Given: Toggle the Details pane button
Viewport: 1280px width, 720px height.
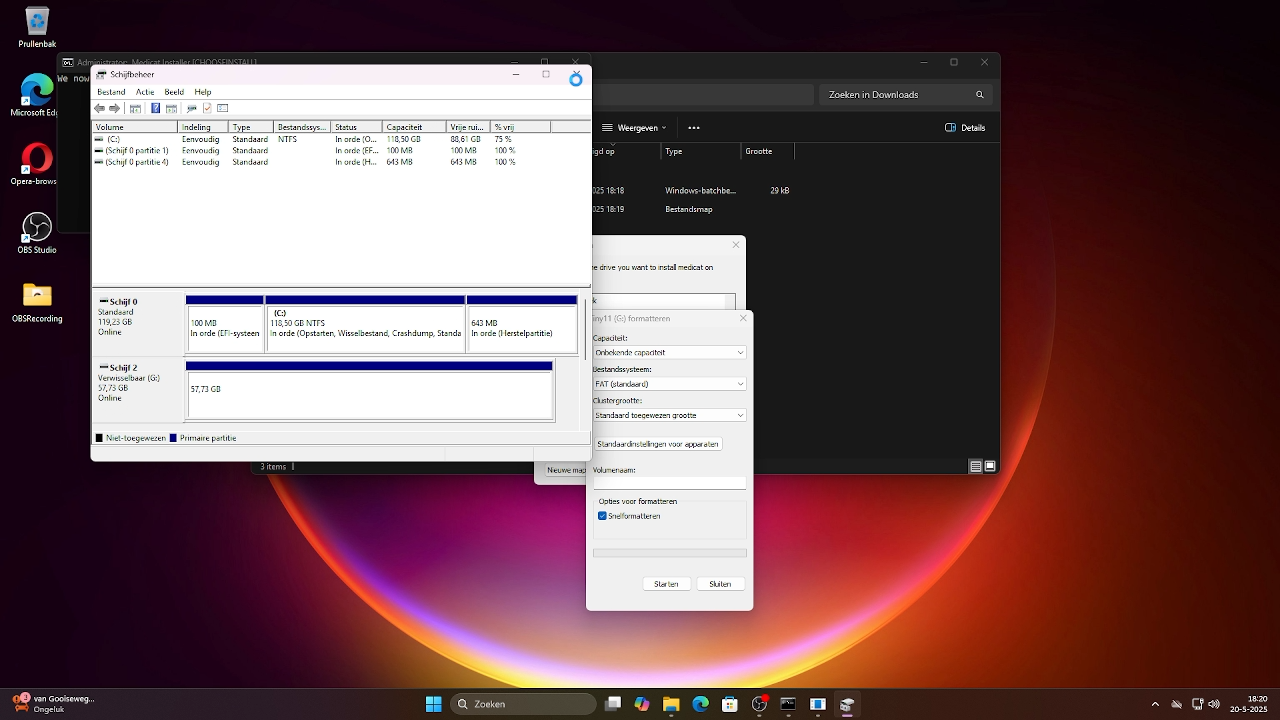Looking at the screenshot, I should point(965,128).
